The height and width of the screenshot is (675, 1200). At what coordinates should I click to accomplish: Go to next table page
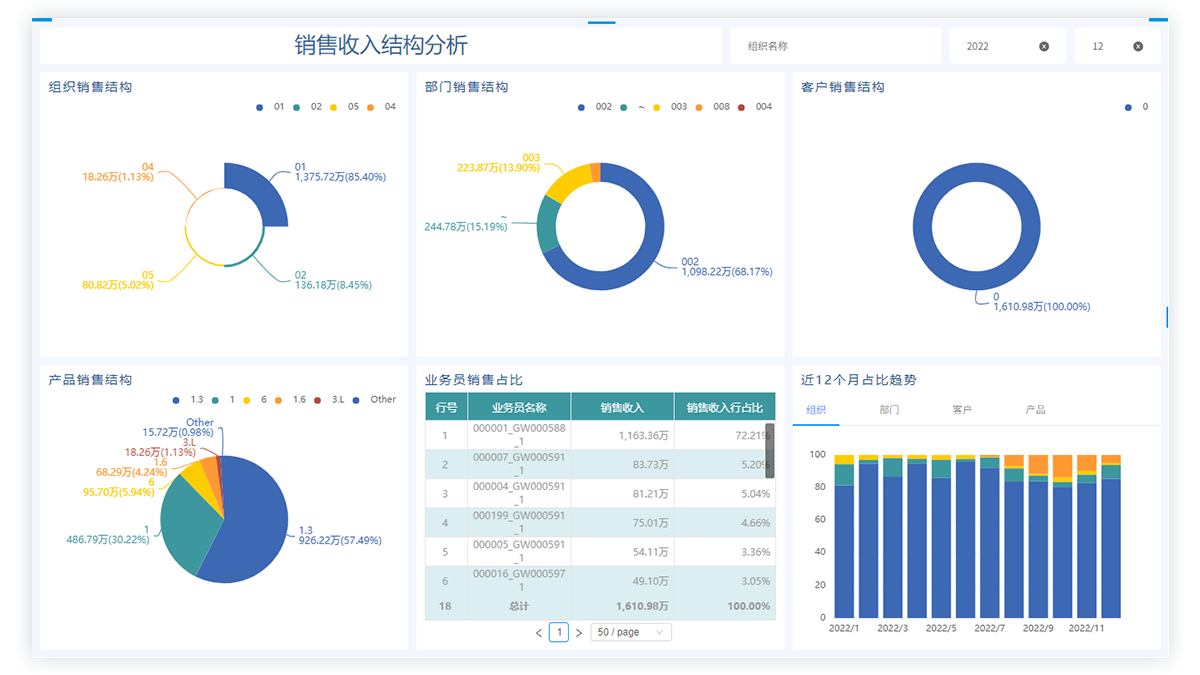[x=578, y=633]
